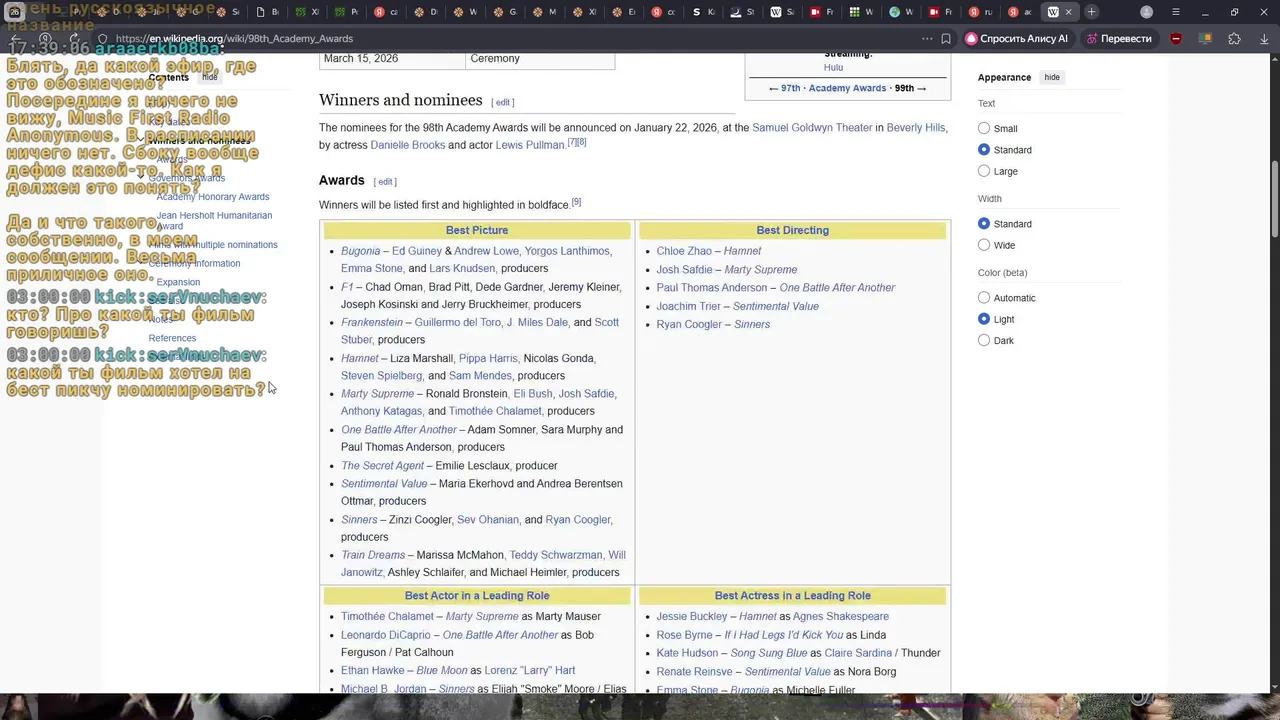The height and width of the screenshot is (720, 1280).
Task: Jump to Jean Hersholt Humanitarian Award in contents
Action: [214, 221]
